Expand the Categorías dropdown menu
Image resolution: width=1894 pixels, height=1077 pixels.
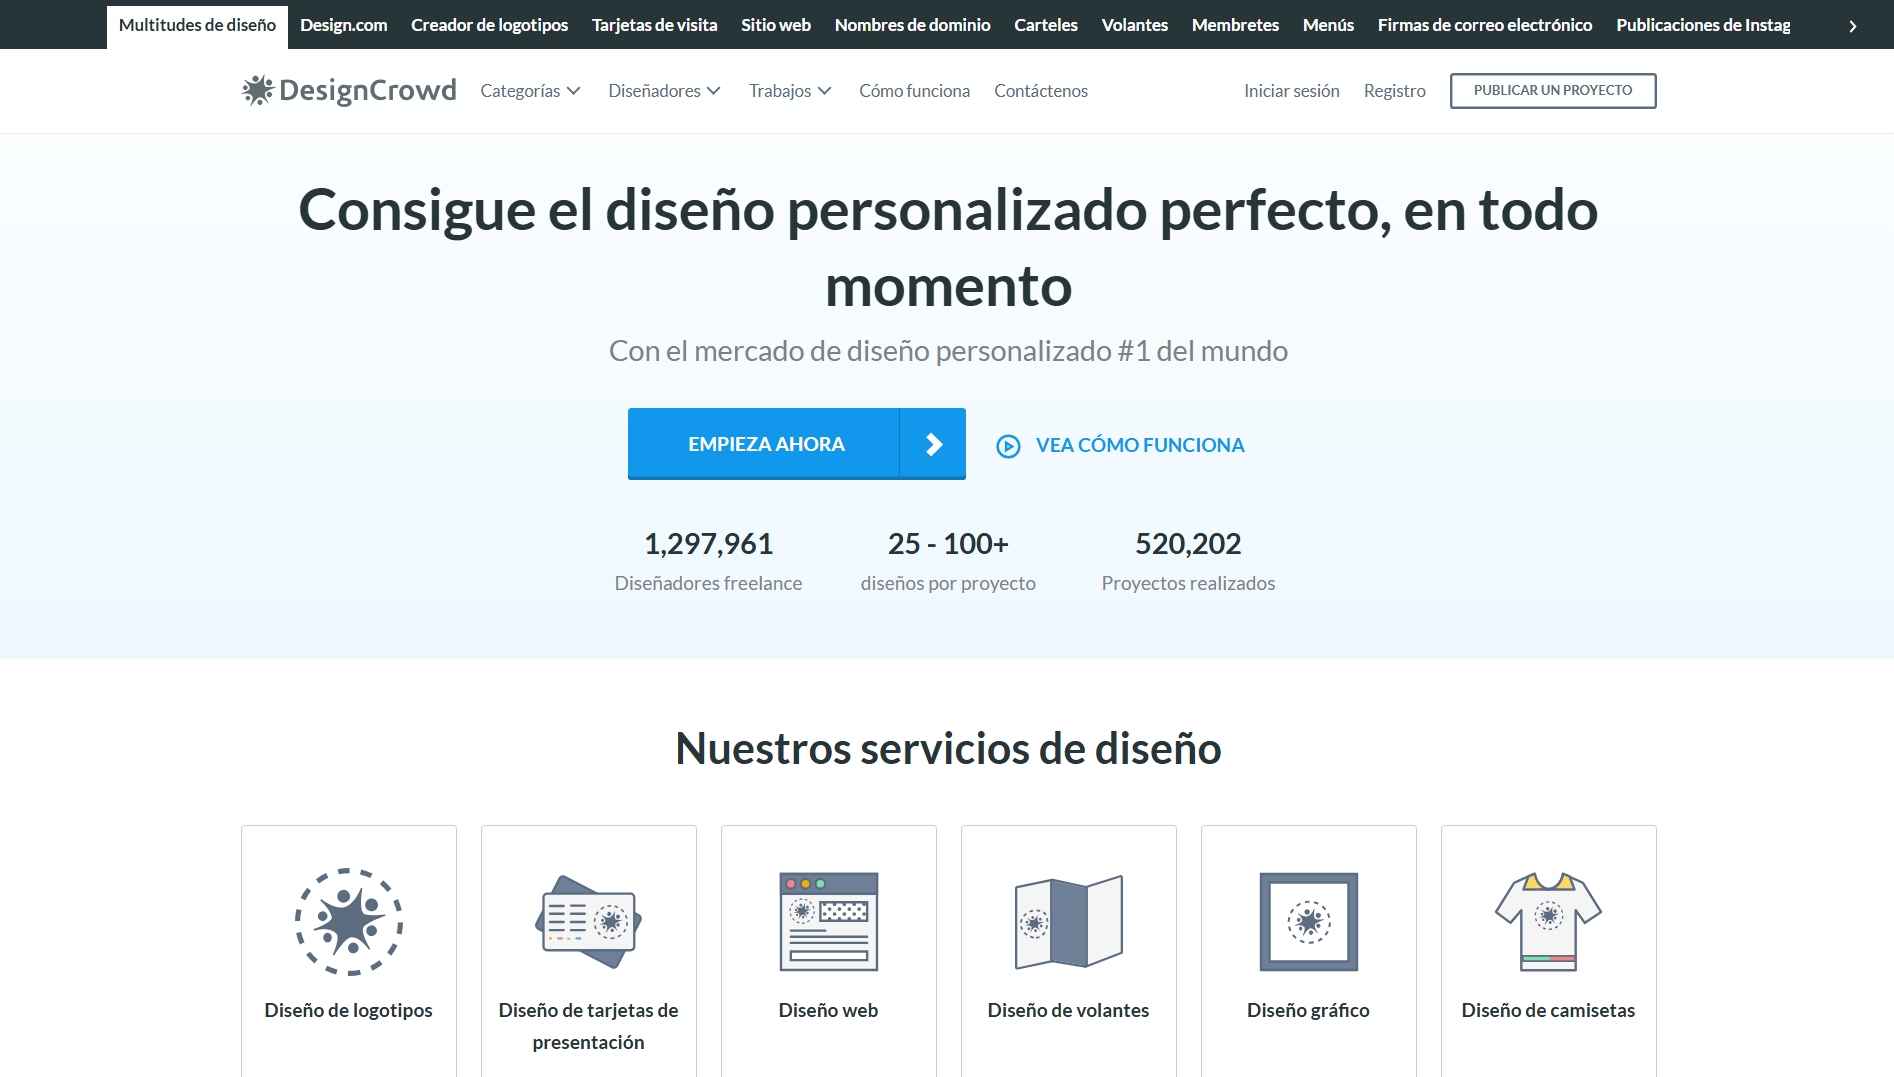point(530,91)
